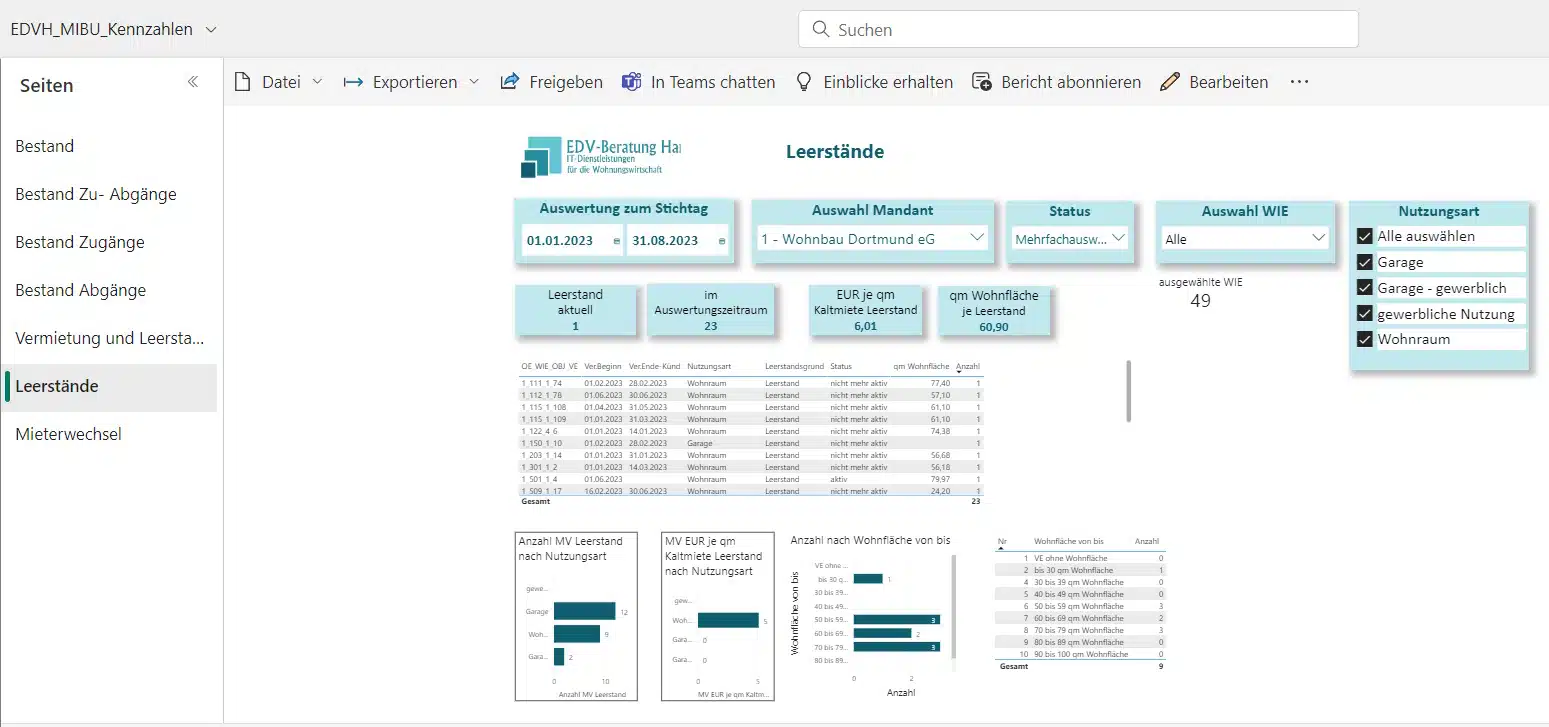1549x727 pixels.
Task: Open In Teams chatten via Teams icon
Action: tap(631, 82)
